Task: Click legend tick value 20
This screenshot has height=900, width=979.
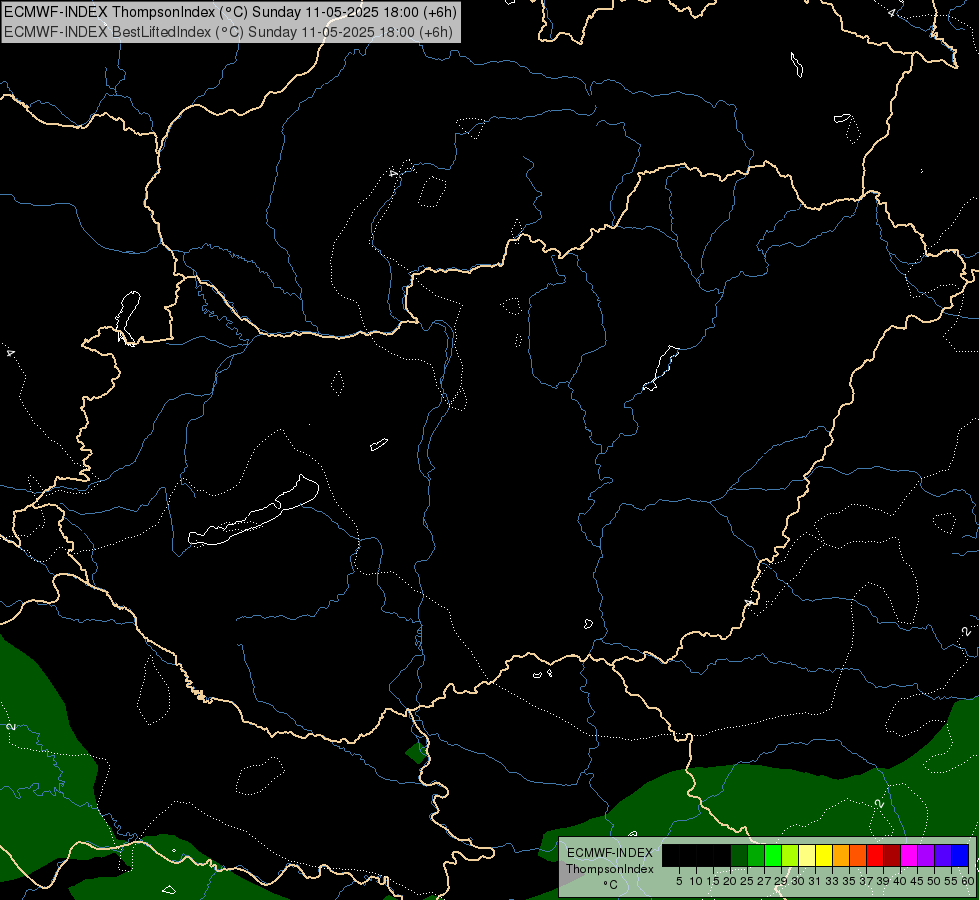Action: [729, 881]
